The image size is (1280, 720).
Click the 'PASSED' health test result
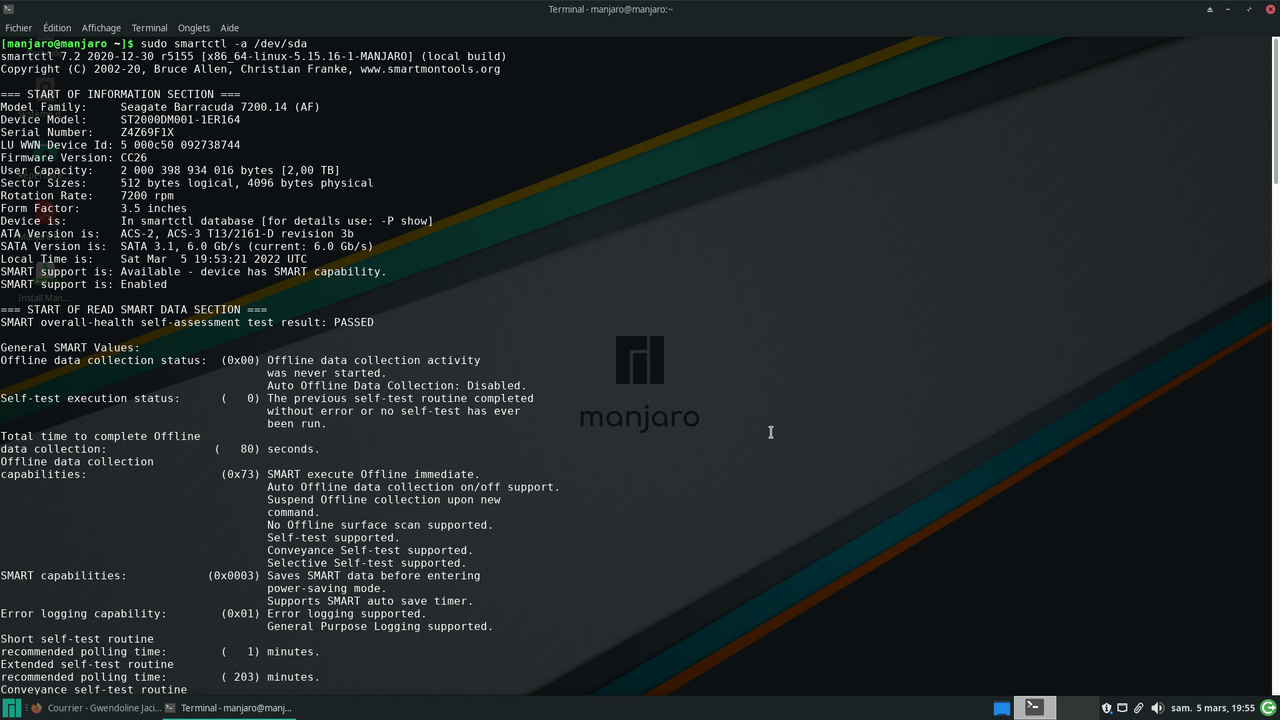click(x=354, y=322)
